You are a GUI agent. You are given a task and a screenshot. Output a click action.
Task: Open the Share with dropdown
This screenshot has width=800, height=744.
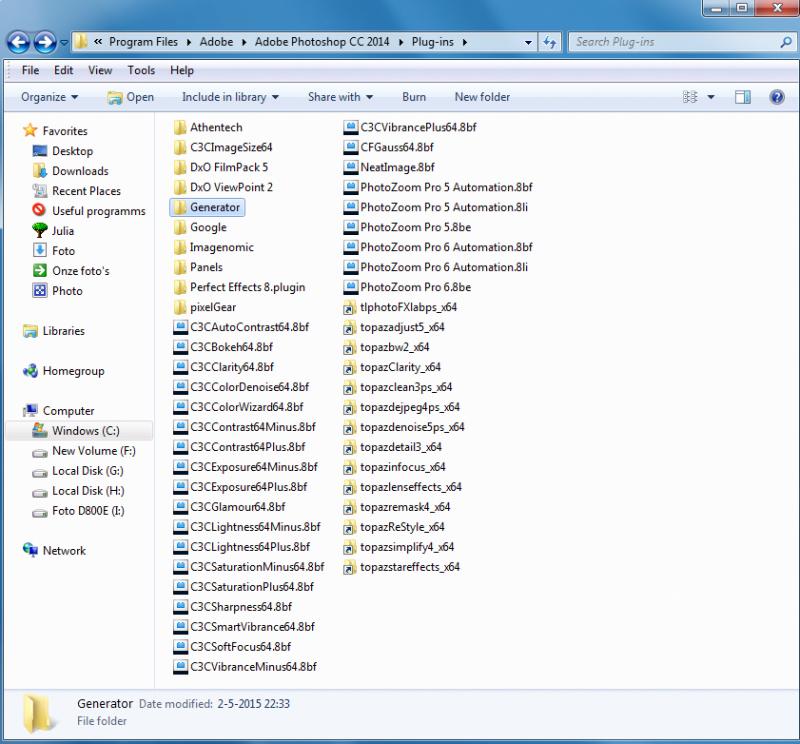point(340,97)
